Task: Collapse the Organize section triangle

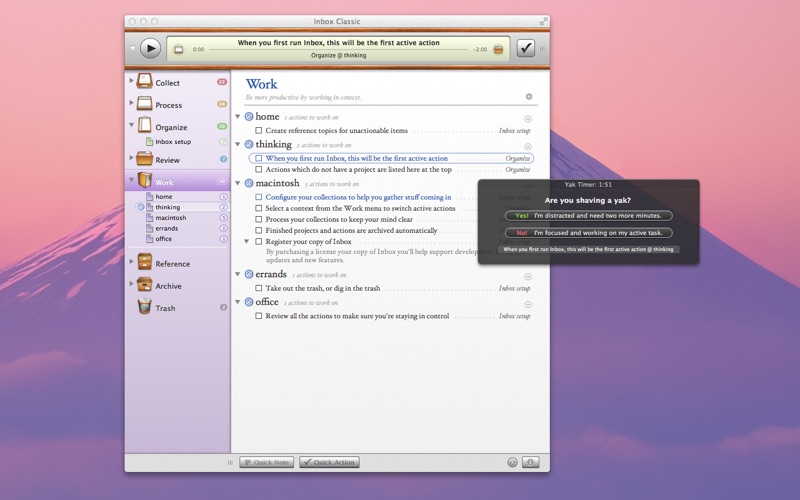Action: [131, 125]
